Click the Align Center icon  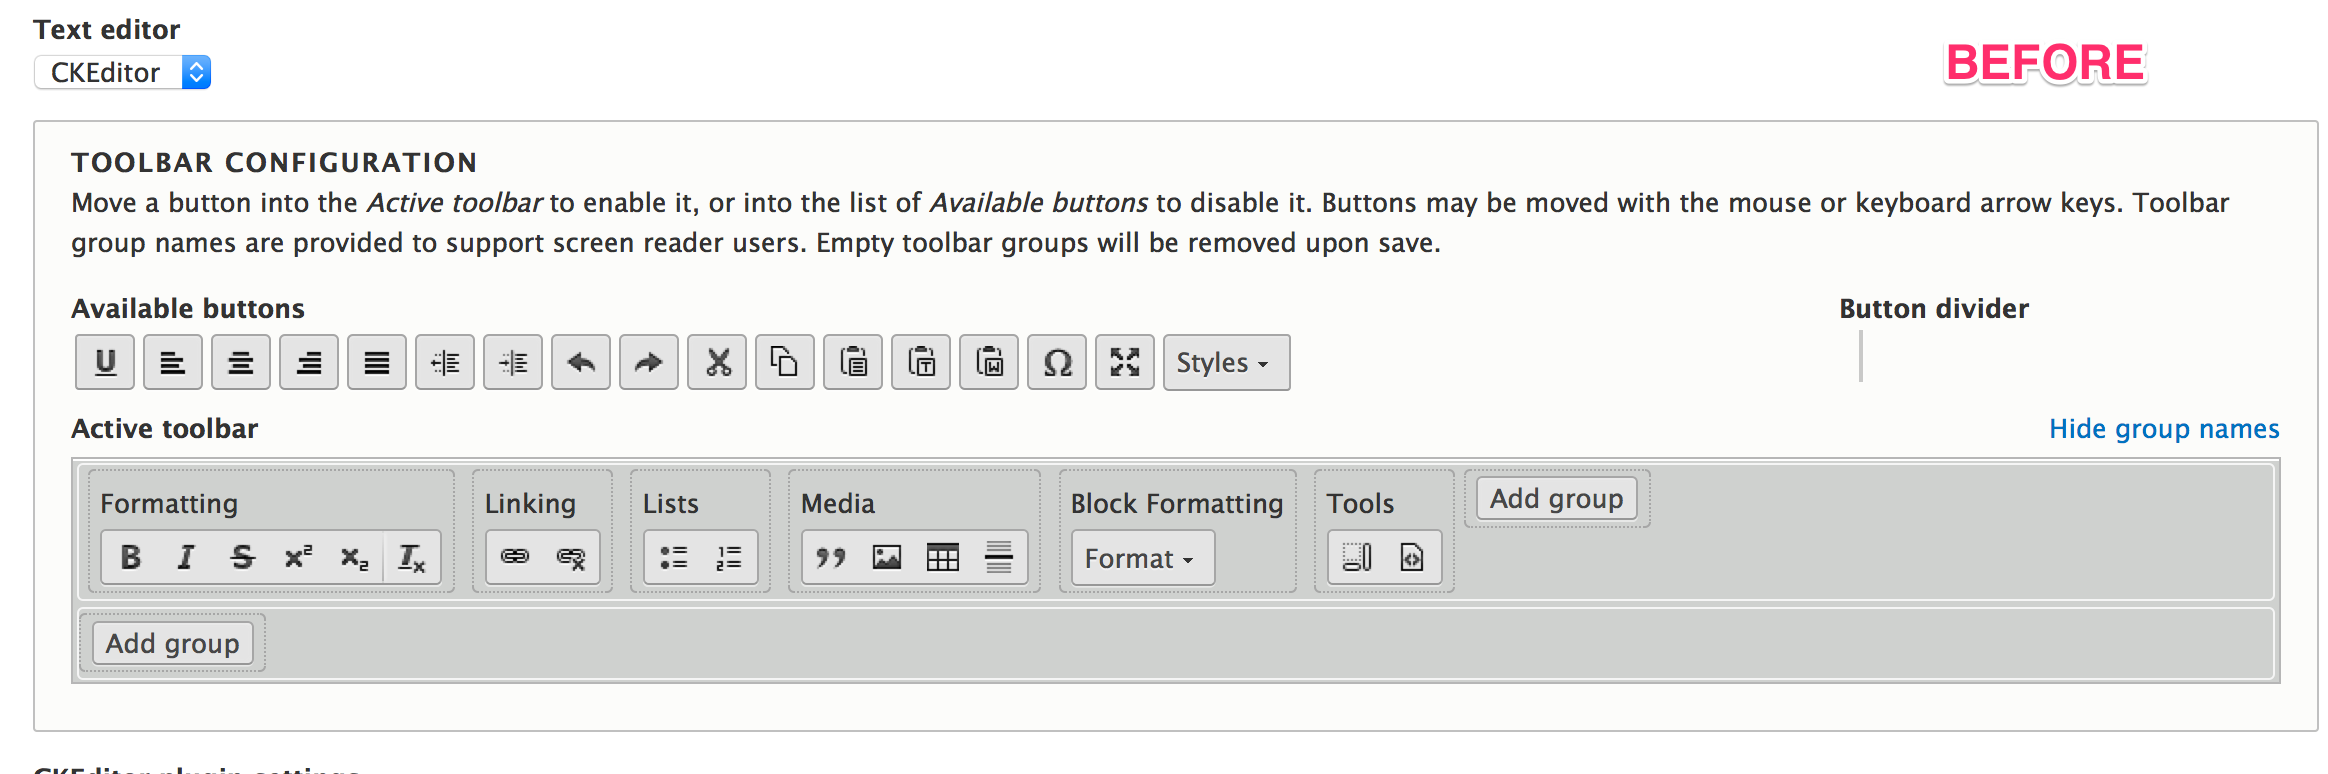pos(240,362)
